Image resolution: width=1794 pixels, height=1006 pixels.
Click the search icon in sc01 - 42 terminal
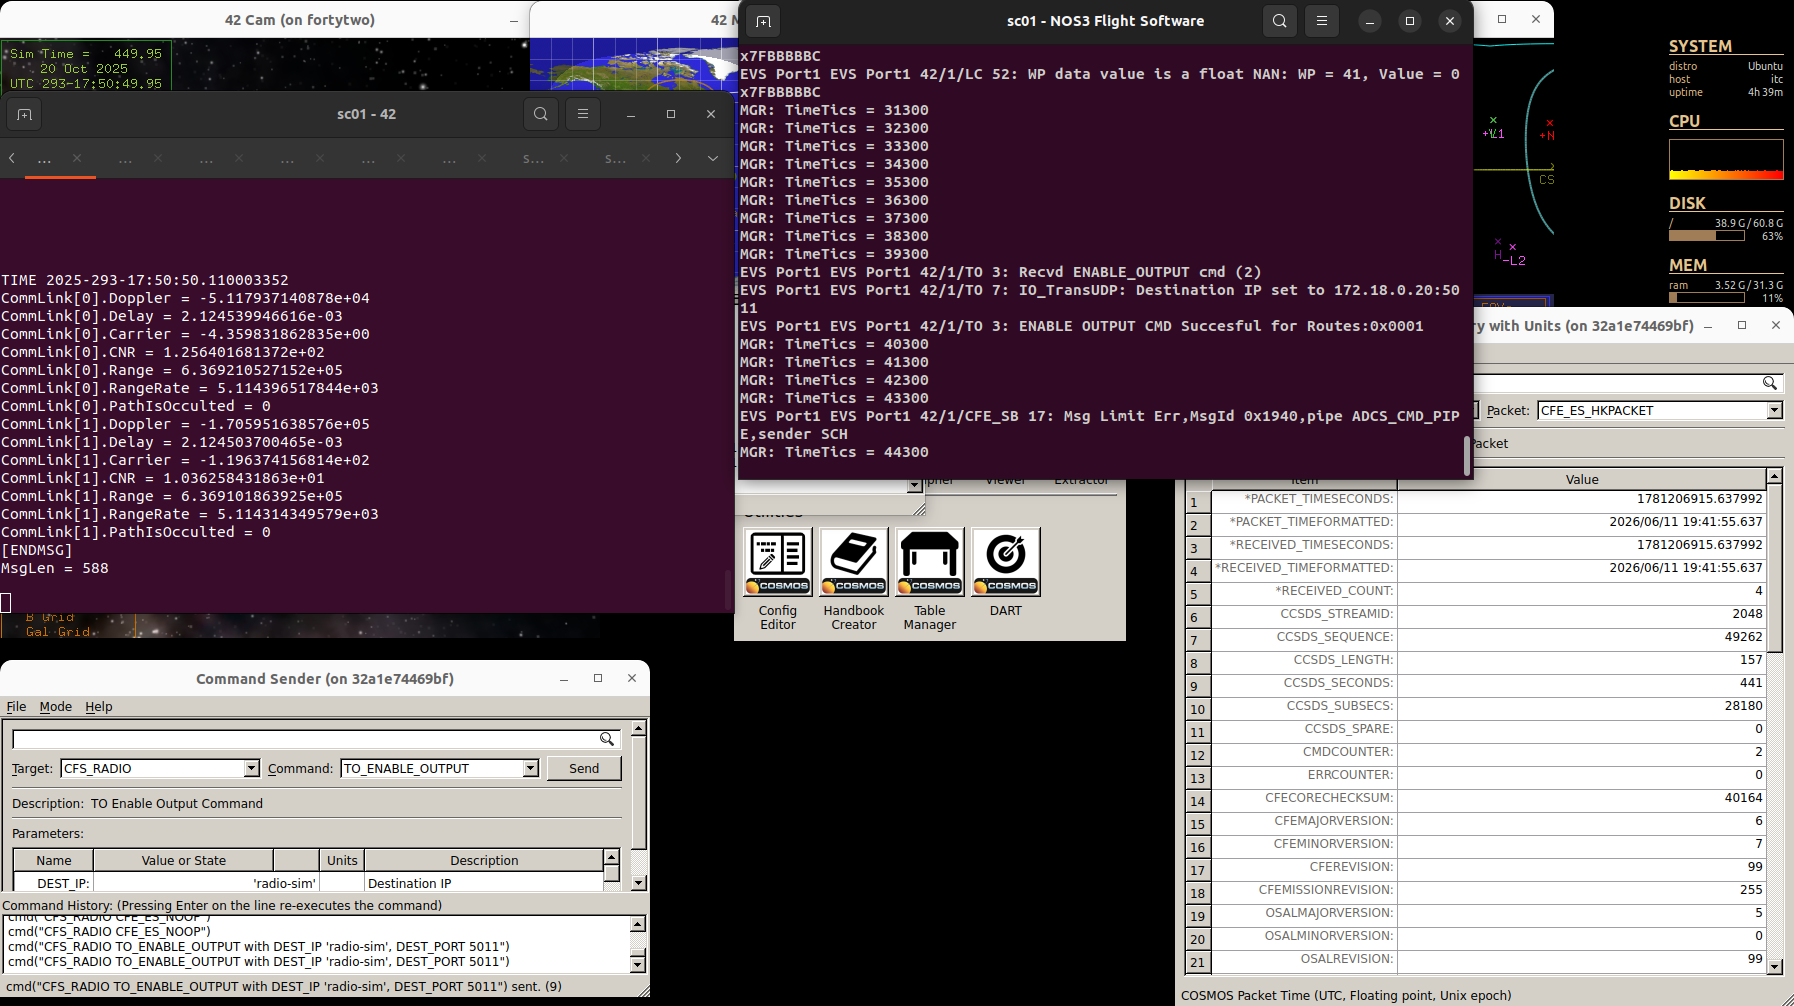541,114
